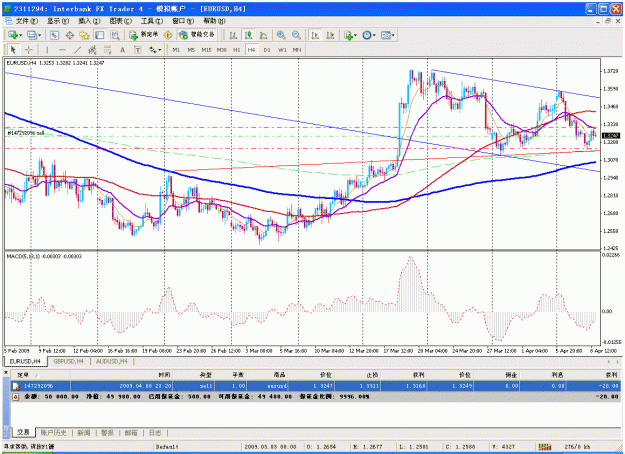Switch chart to line chart mode
This screenshot has height=454, width=625.
[x=263, y=35]
